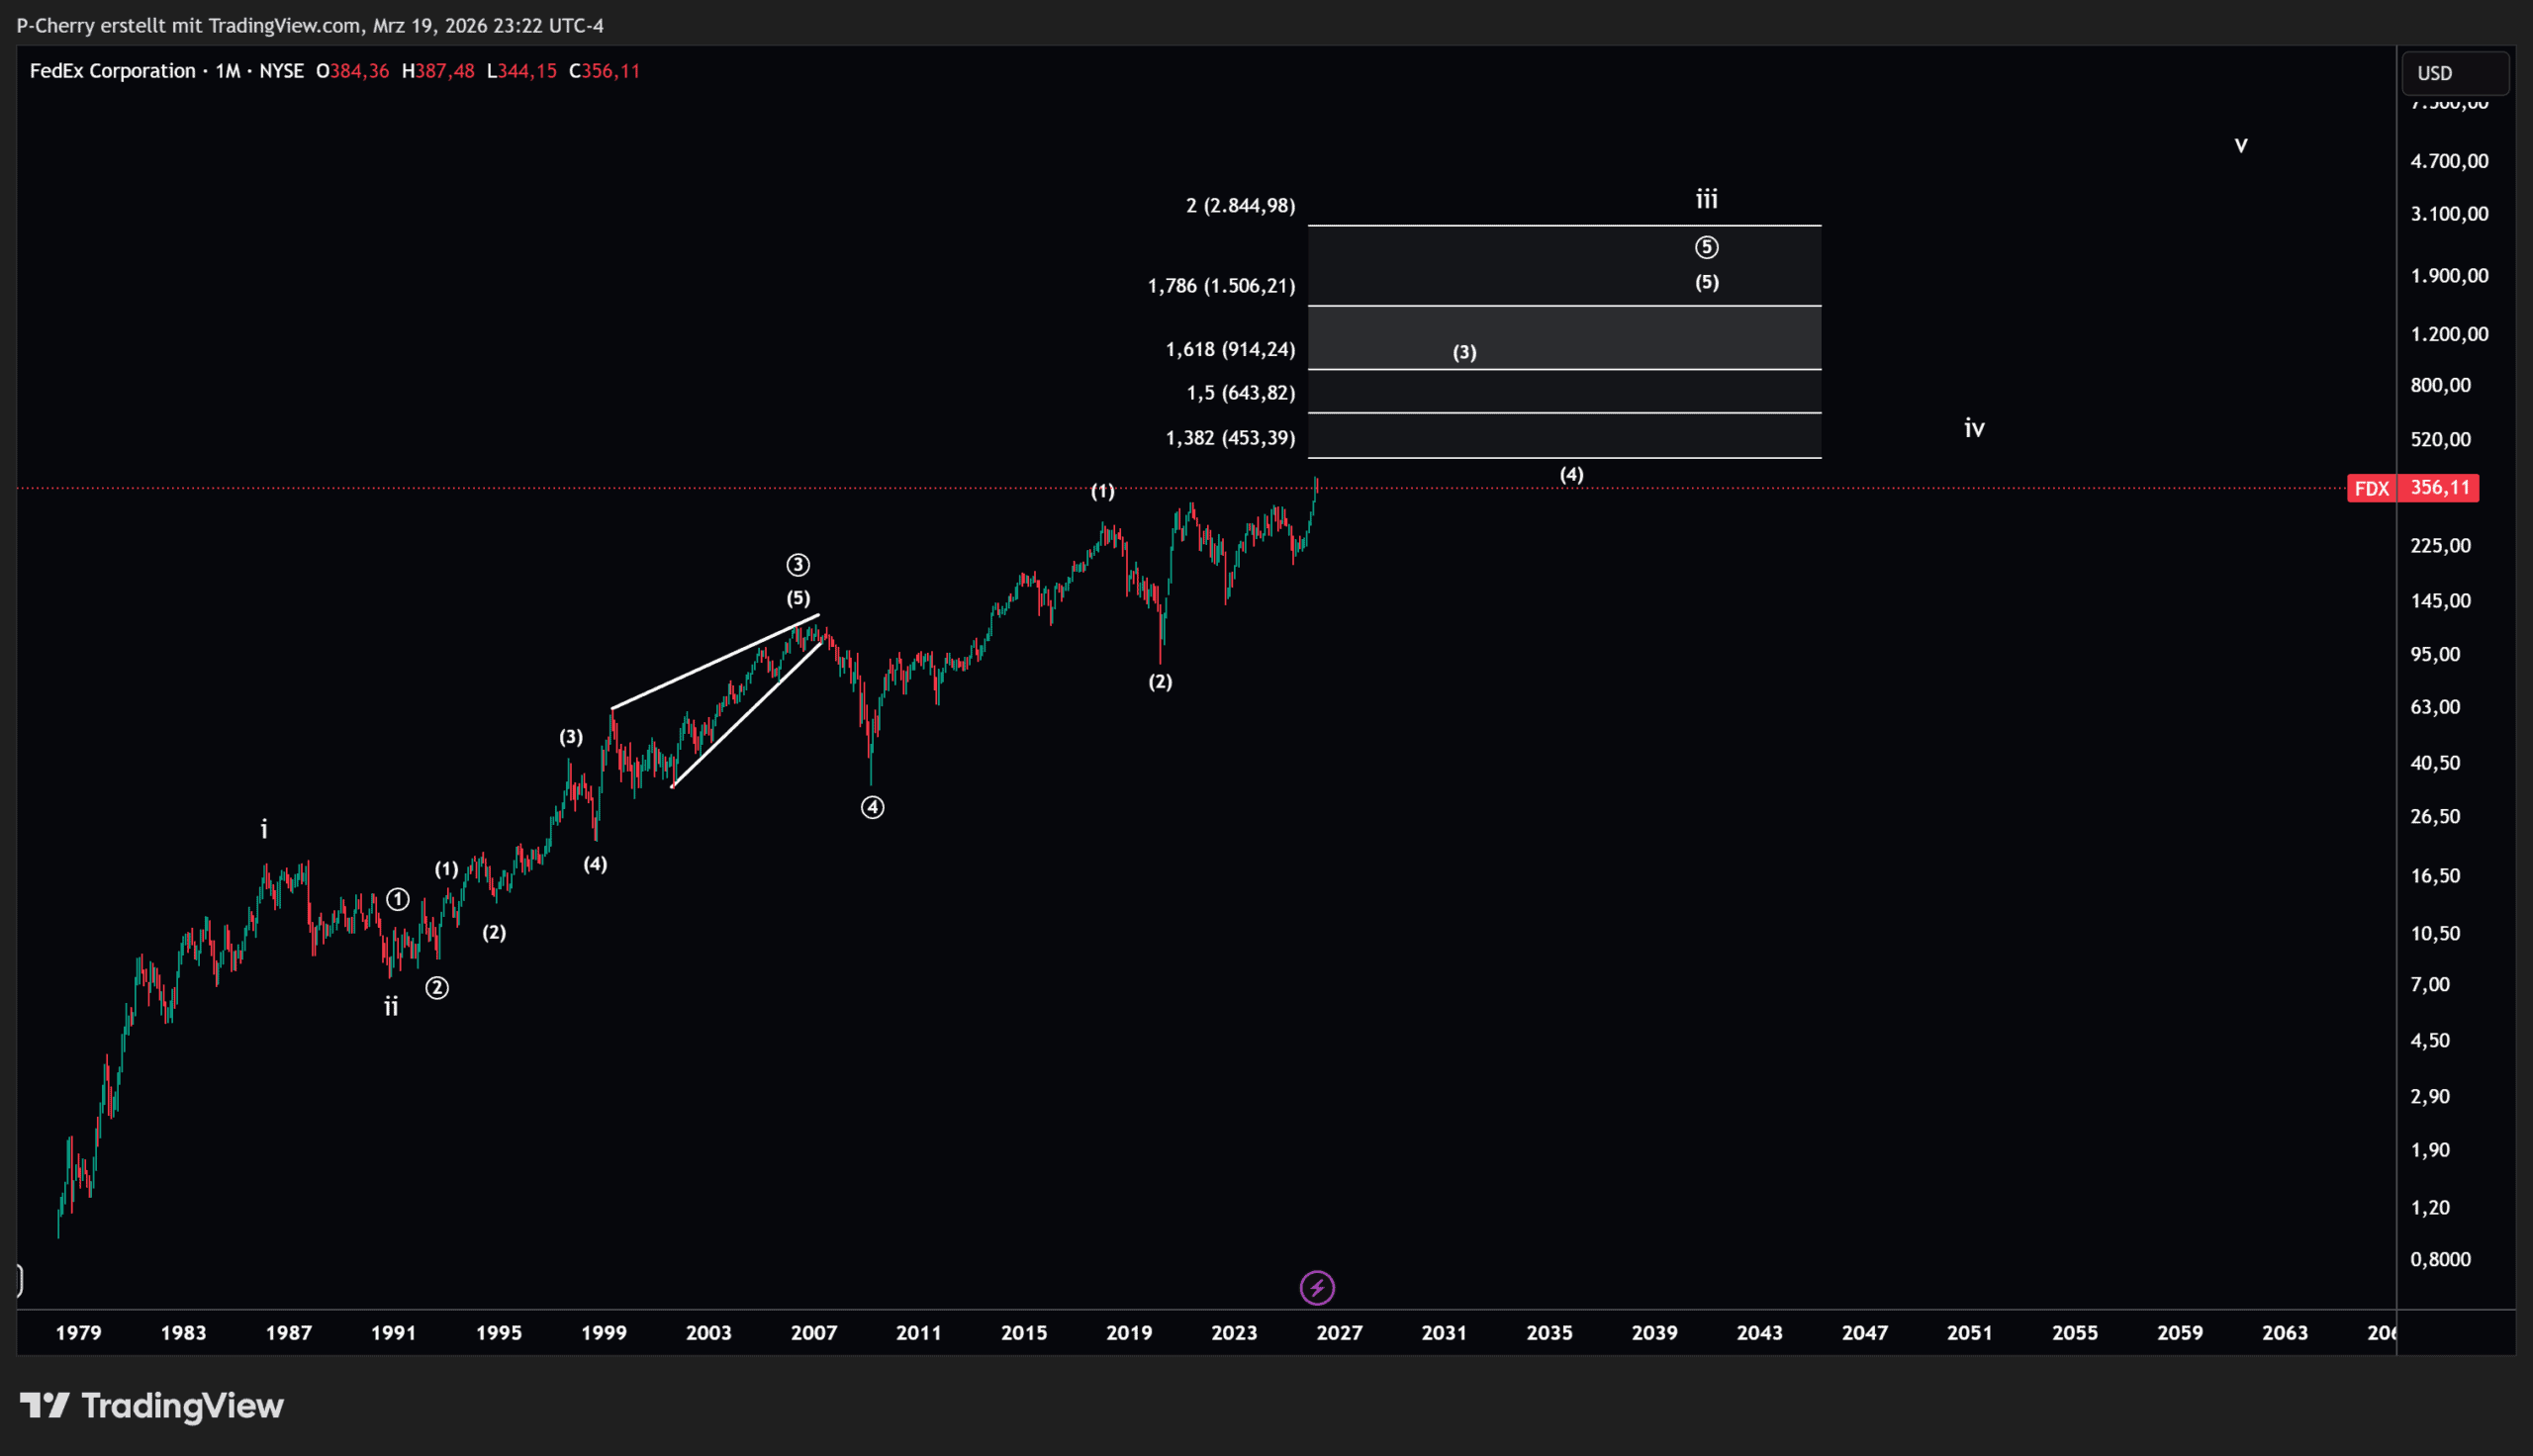Click the FedEx Corporation symbol title
Image resolution: width=2533 pixels, height=1456 pixels.
point(112,71)
